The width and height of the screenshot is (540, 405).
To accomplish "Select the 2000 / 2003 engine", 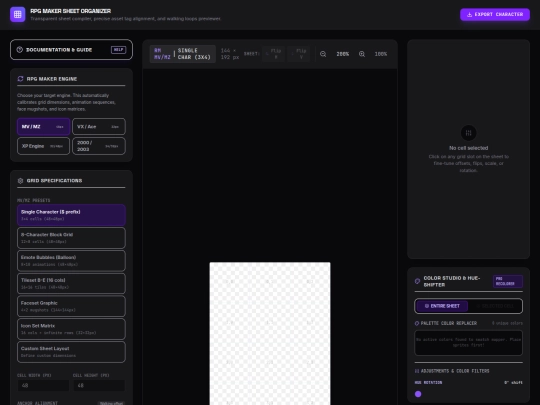I will pos(99,146).
